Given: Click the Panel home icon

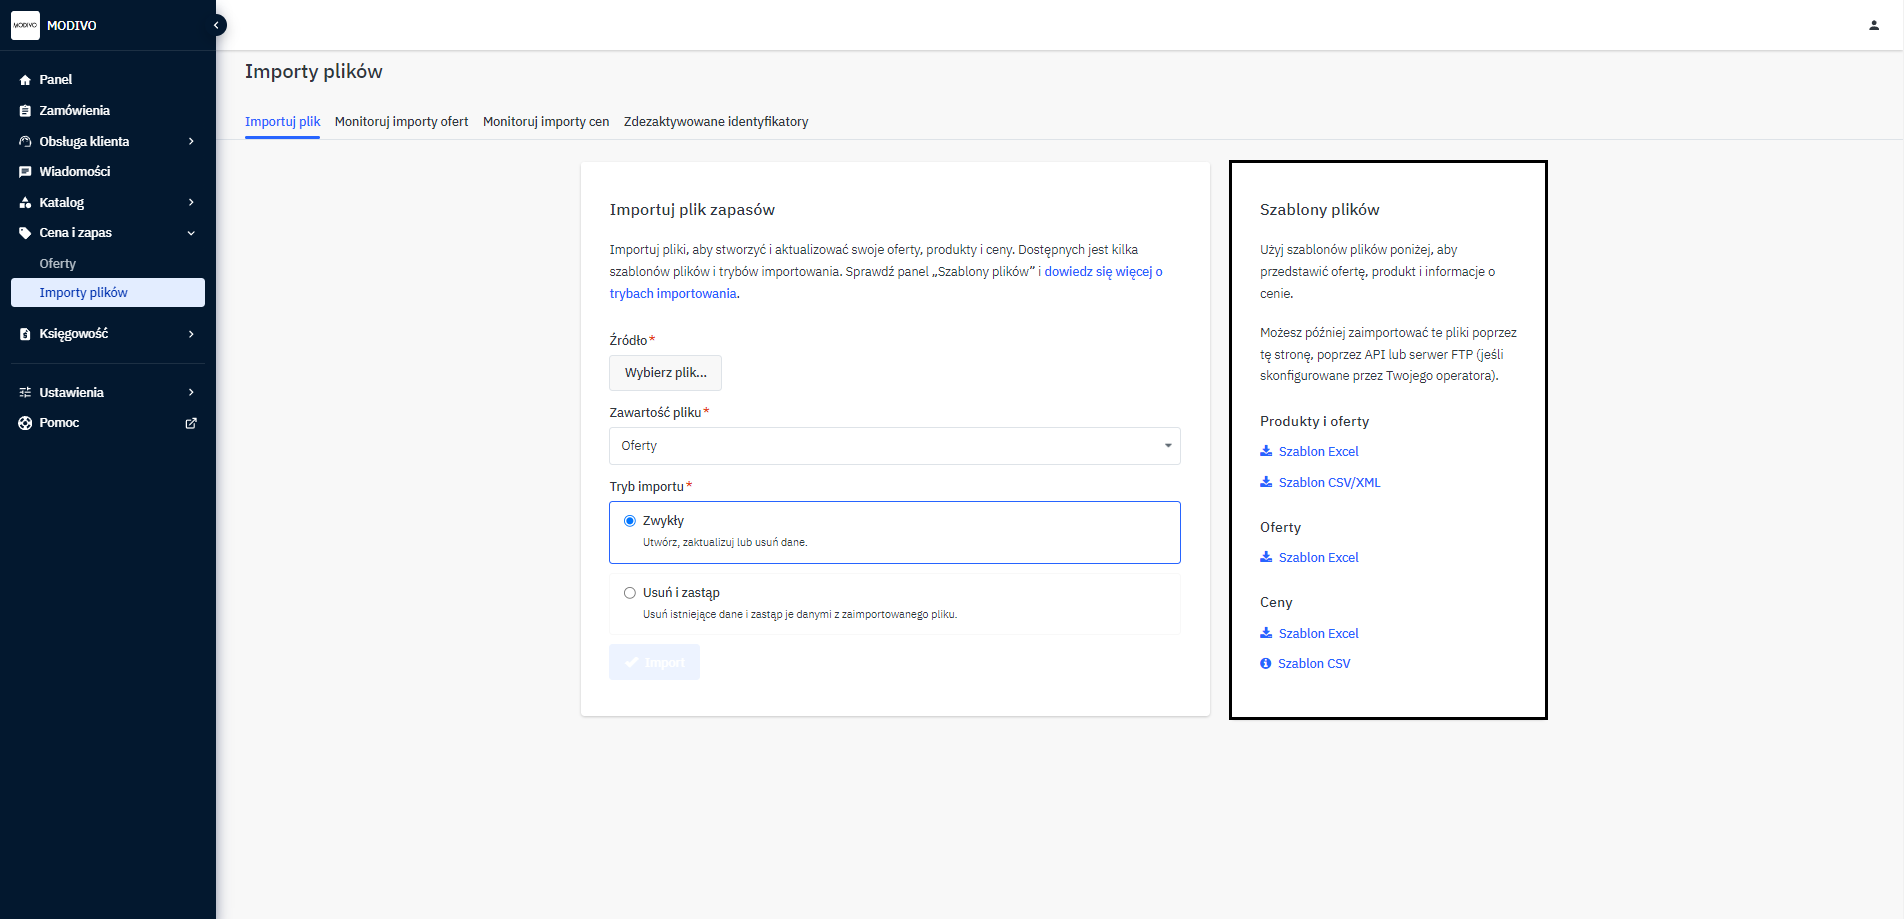Looking at the screenshot, I should (25, 80).
